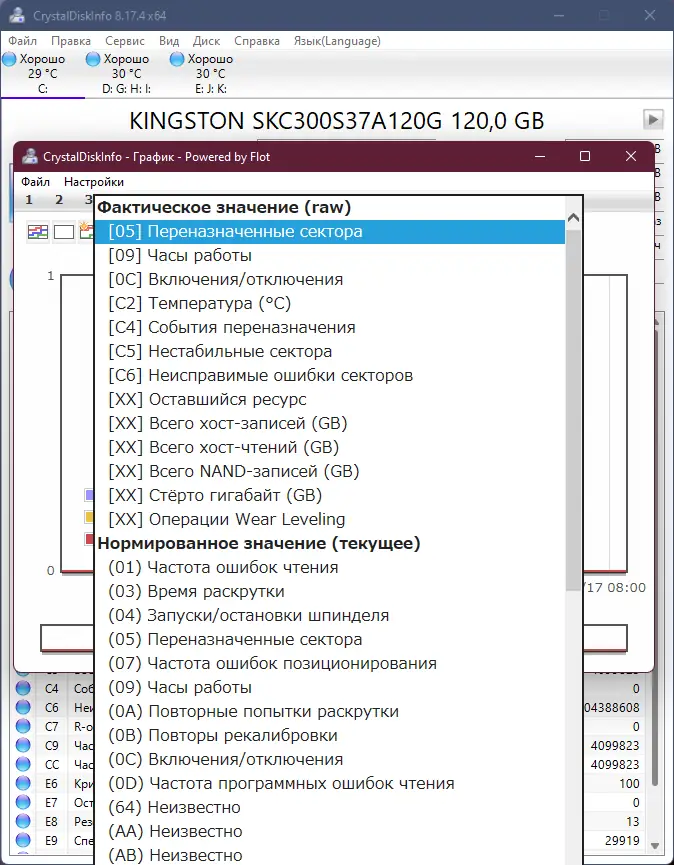
Task: Choose (64) Неизвестно option
Action: point(330,808)
